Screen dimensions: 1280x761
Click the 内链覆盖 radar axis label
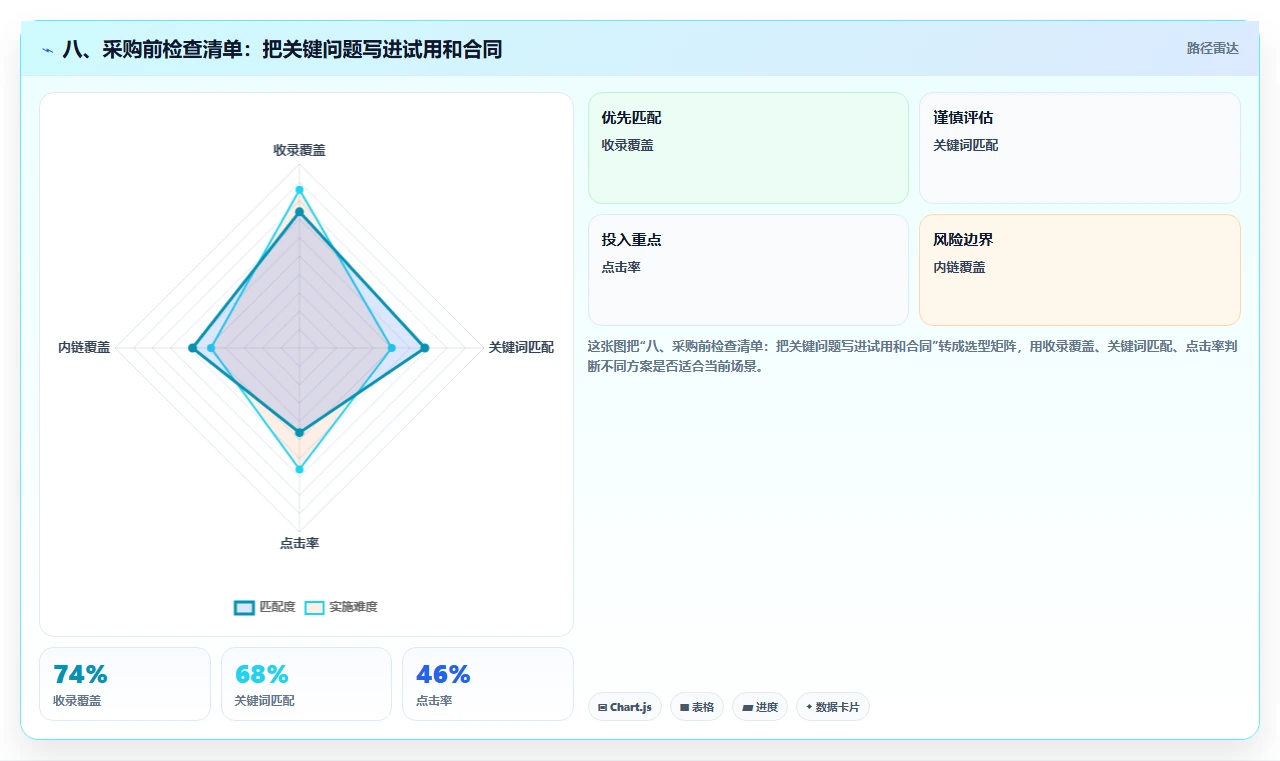pyautogui.click(x=84, y=347)
